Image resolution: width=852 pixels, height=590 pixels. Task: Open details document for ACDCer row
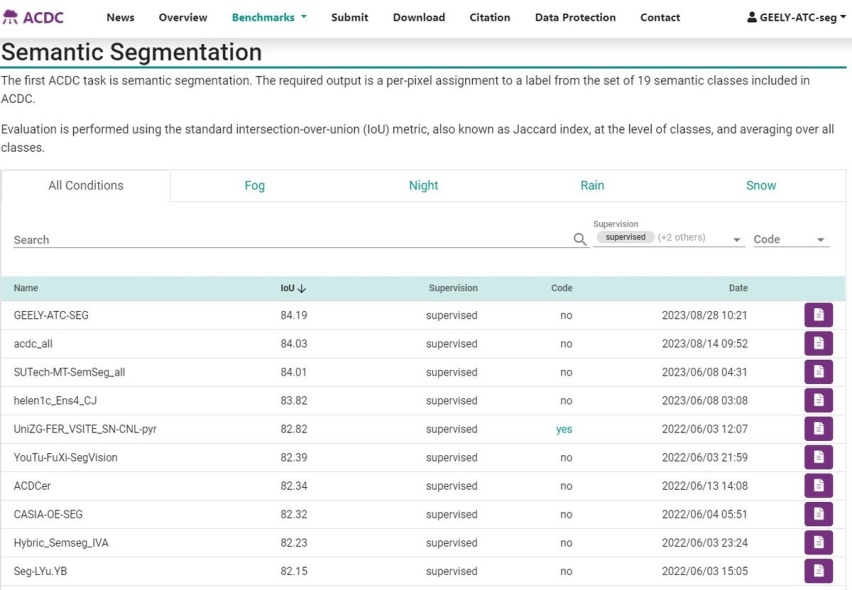pos(818,486)
